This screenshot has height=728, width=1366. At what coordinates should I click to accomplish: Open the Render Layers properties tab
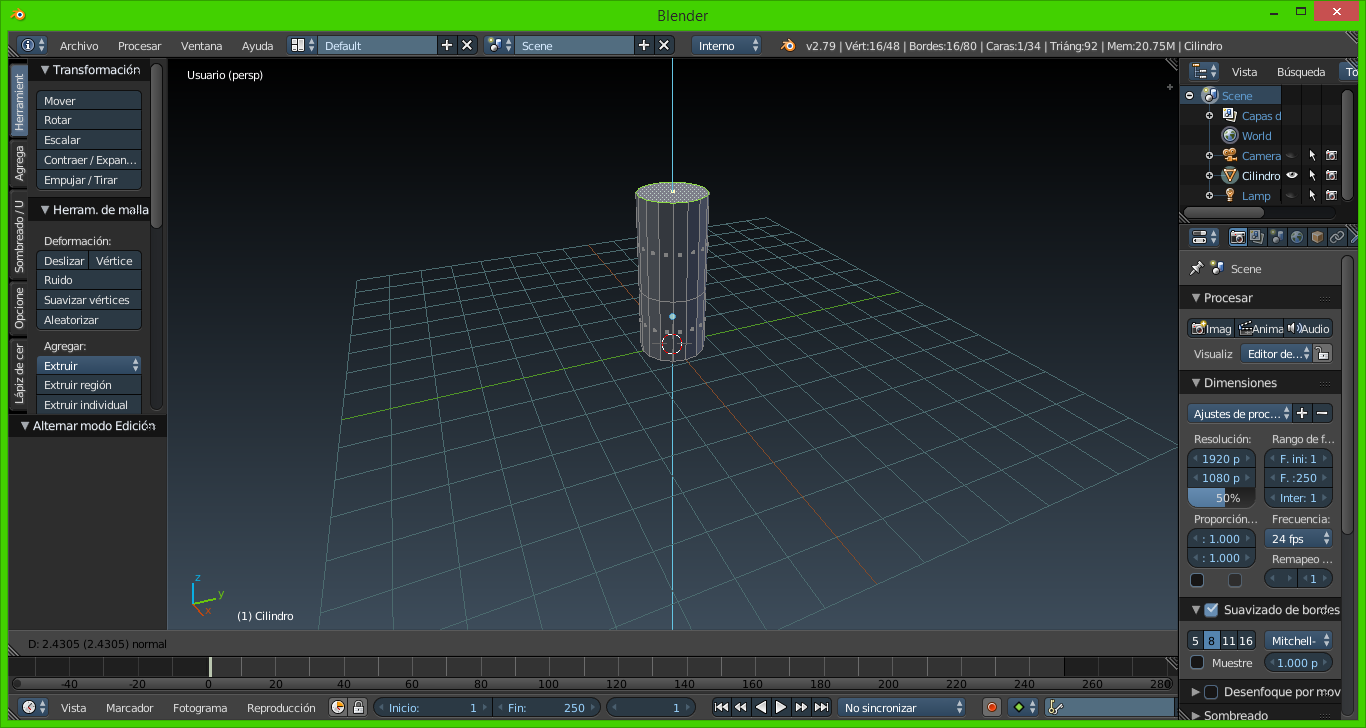click(1257, 237)
